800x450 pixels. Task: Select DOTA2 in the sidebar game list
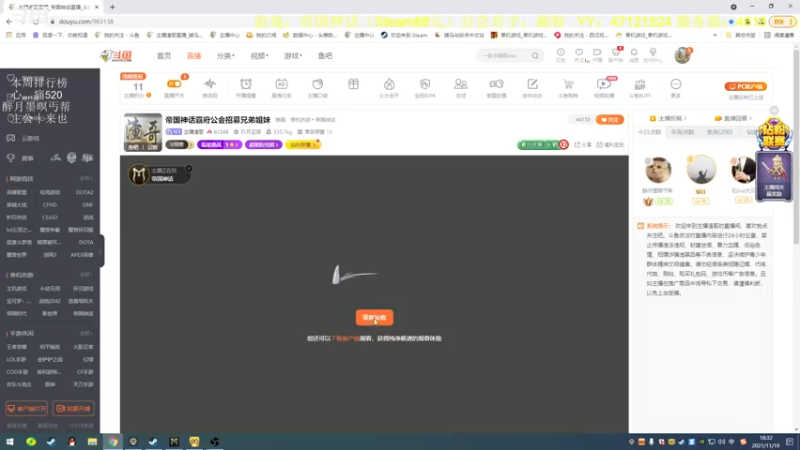[x=84, y=192]
